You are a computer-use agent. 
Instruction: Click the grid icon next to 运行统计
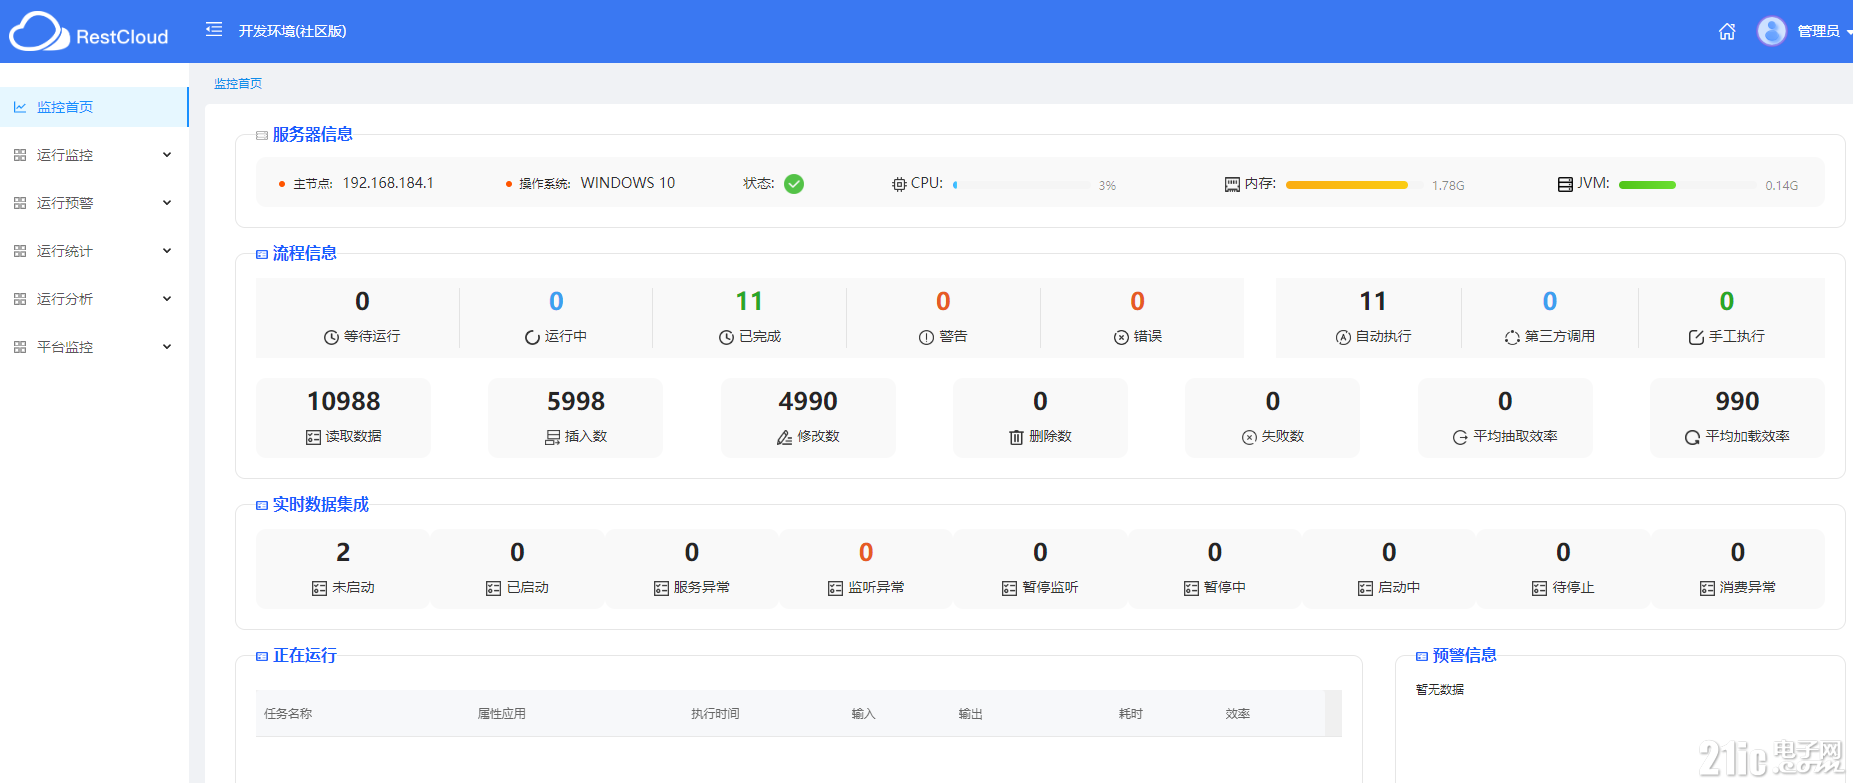[x=20, y=251]
